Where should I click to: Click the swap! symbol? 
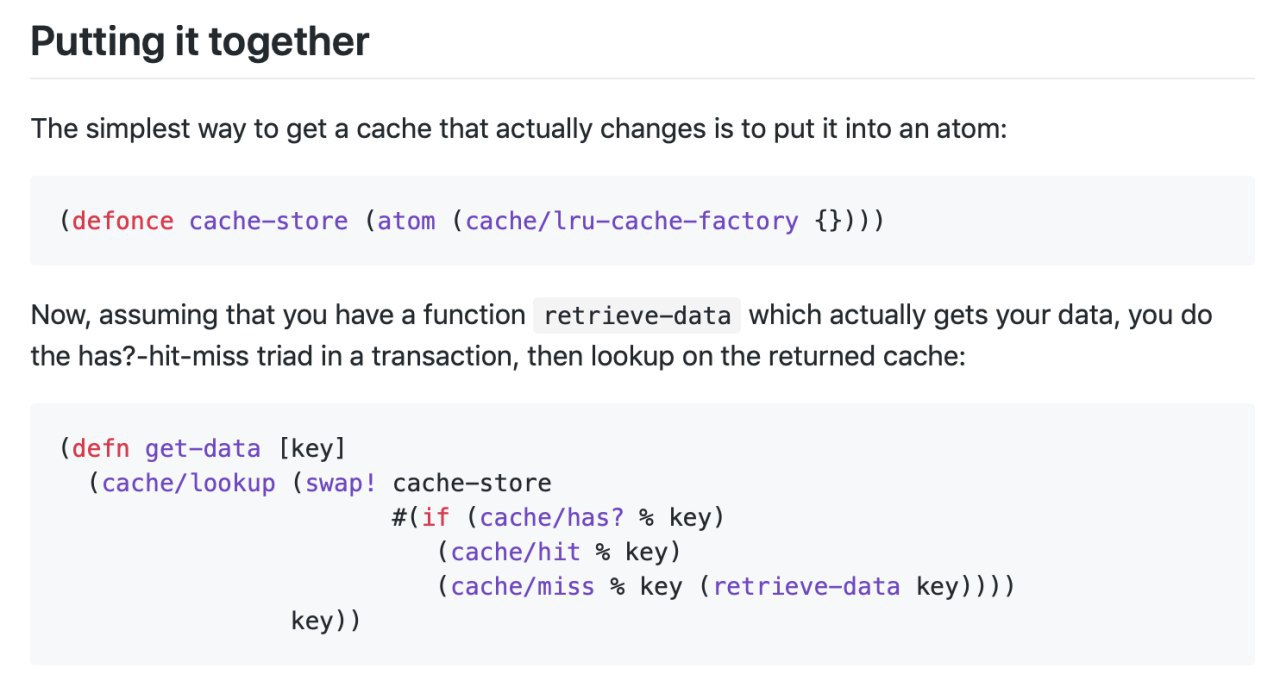click(x=342, y=483)
